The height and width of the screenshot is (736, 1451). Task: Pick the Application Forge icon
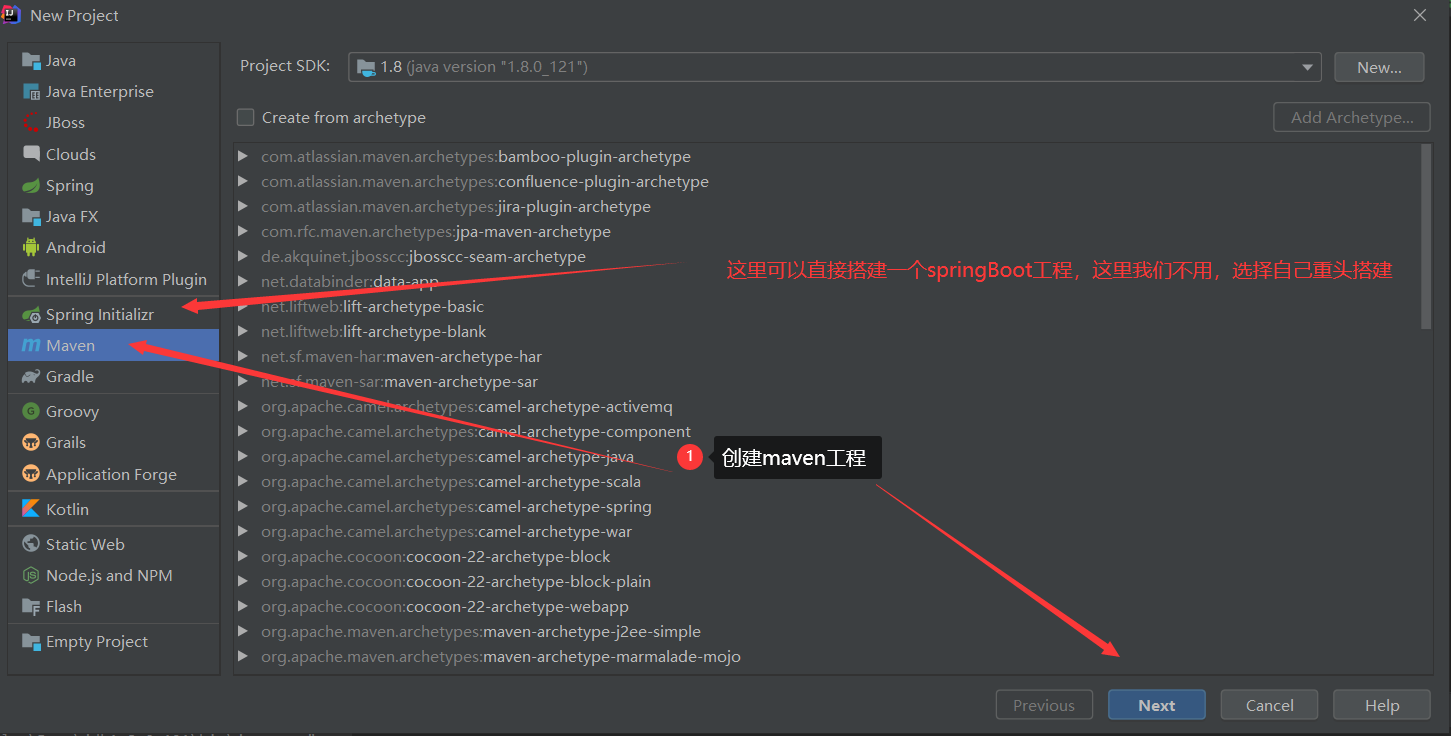click(x=31, y=475)
